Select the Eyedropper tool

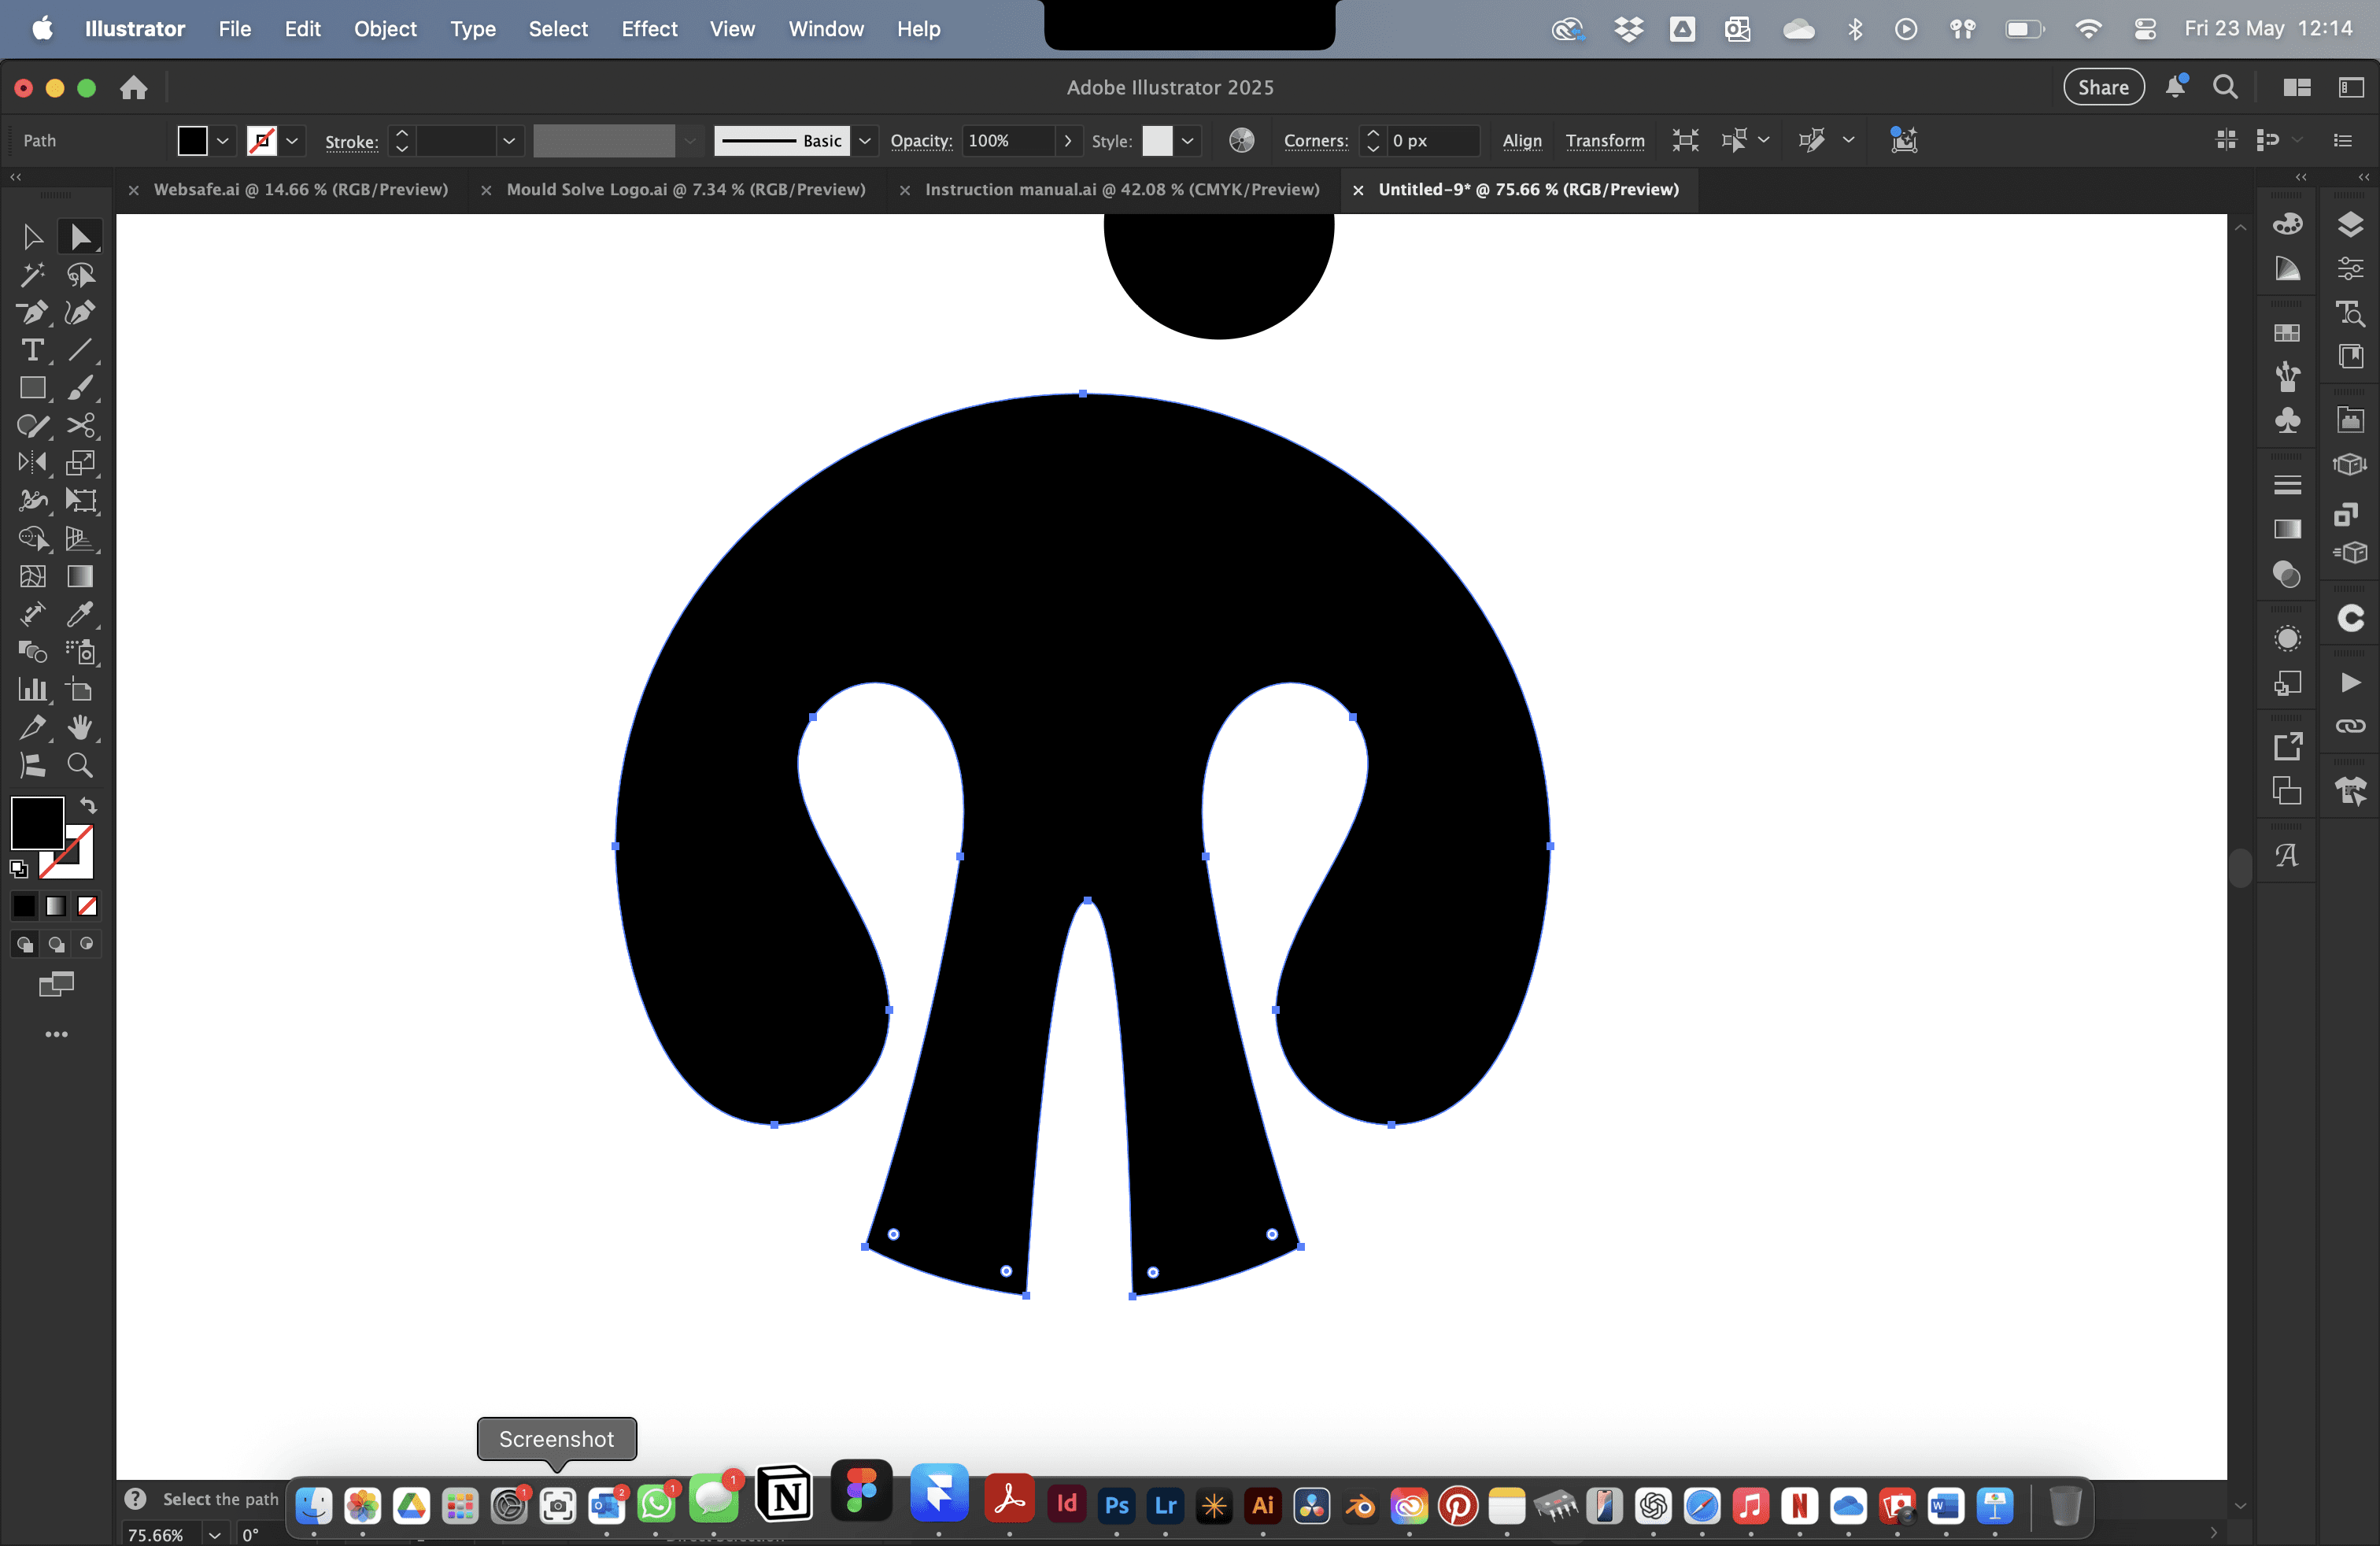(80, 614)
